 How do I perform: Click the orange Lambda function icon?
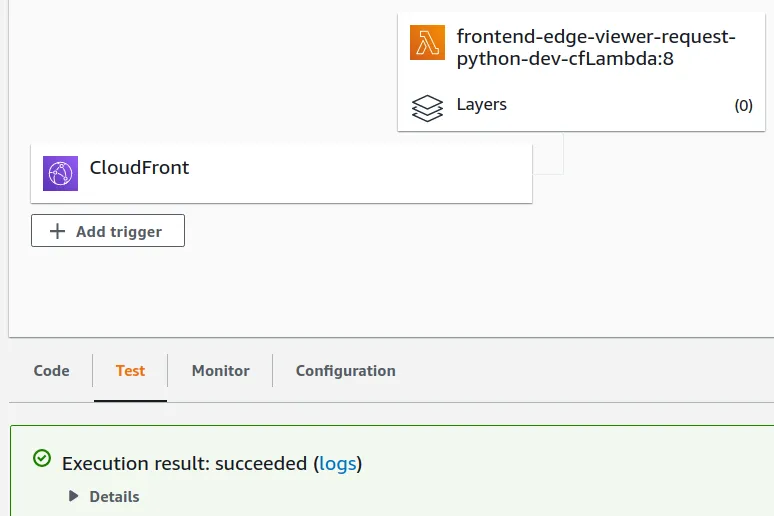(427, 42)
